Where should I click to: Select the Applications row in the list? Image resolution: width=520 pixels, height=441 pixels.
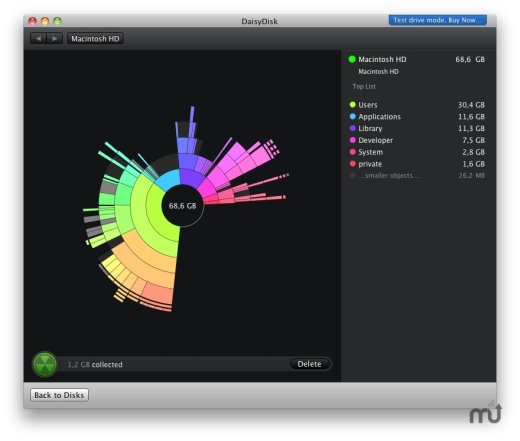pos(417,117)
